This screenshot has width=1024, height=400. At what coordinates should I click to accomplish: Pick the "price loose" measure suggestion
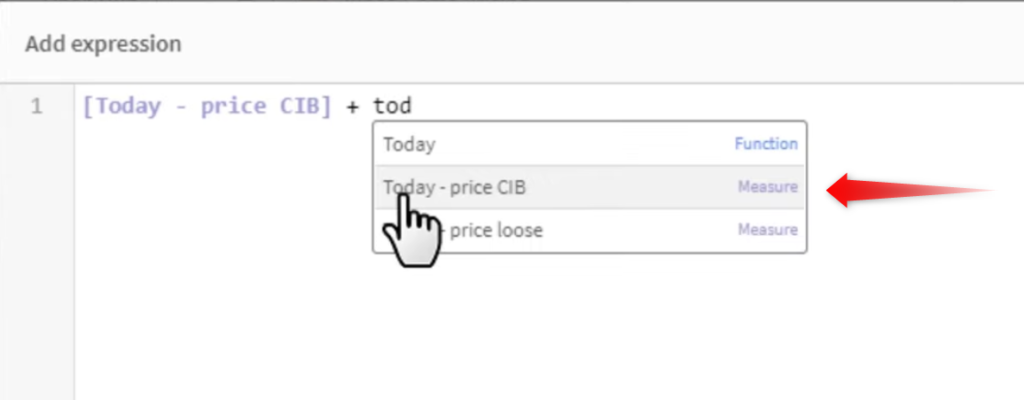590,231
